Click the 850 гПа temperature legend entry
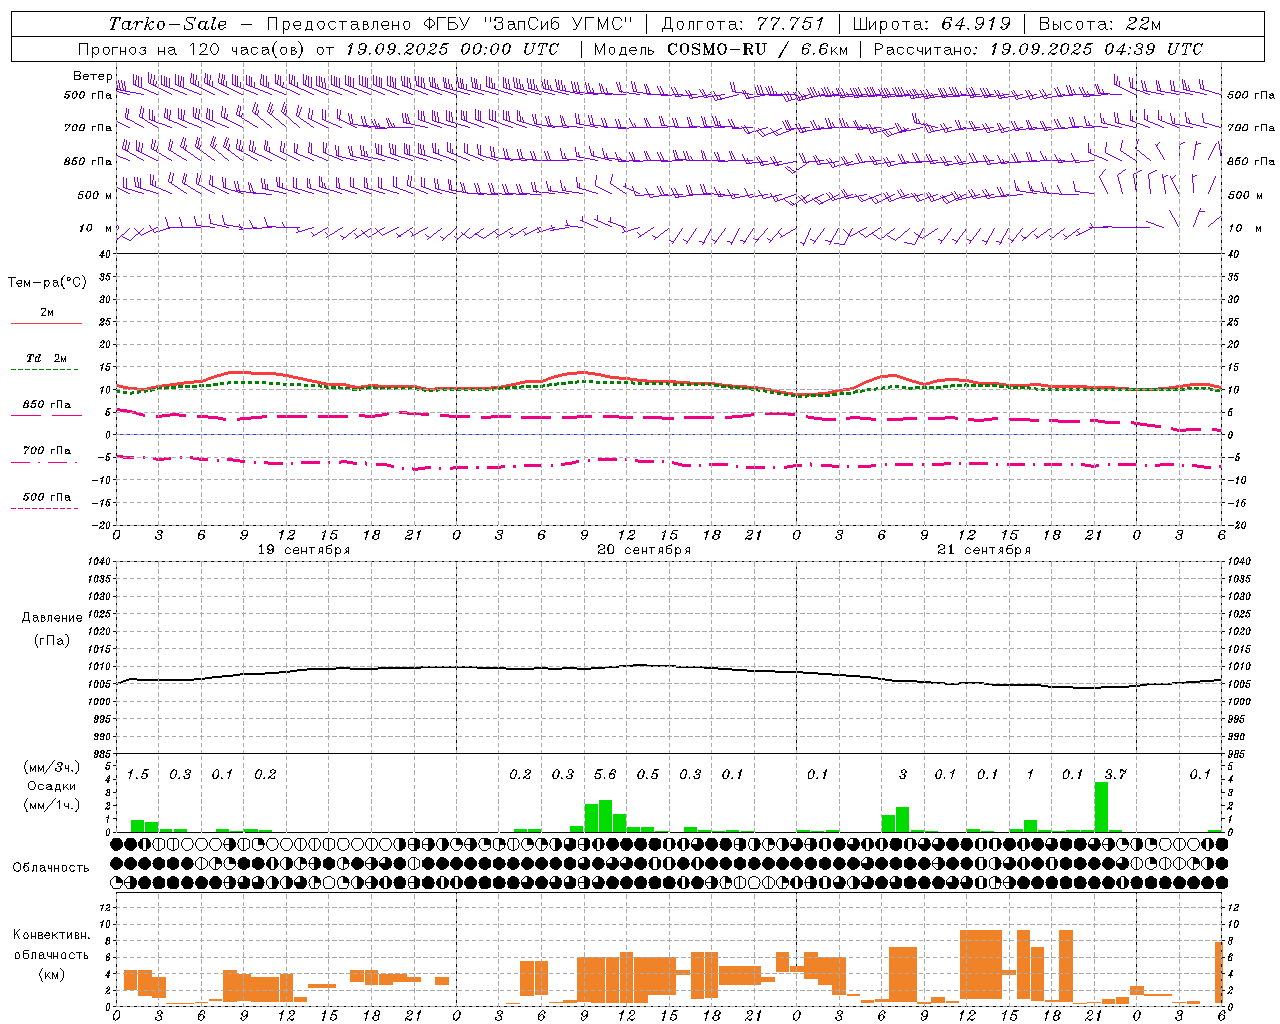 coord(46,405)
